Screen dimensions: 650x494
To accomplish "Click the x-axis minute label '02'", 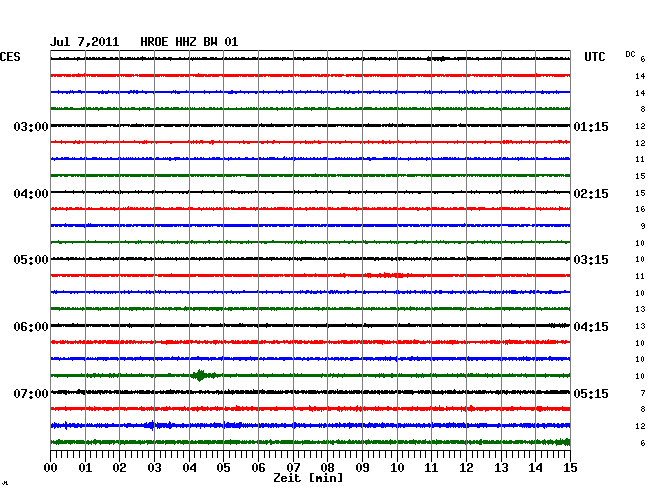I will (x=119, y=467).
